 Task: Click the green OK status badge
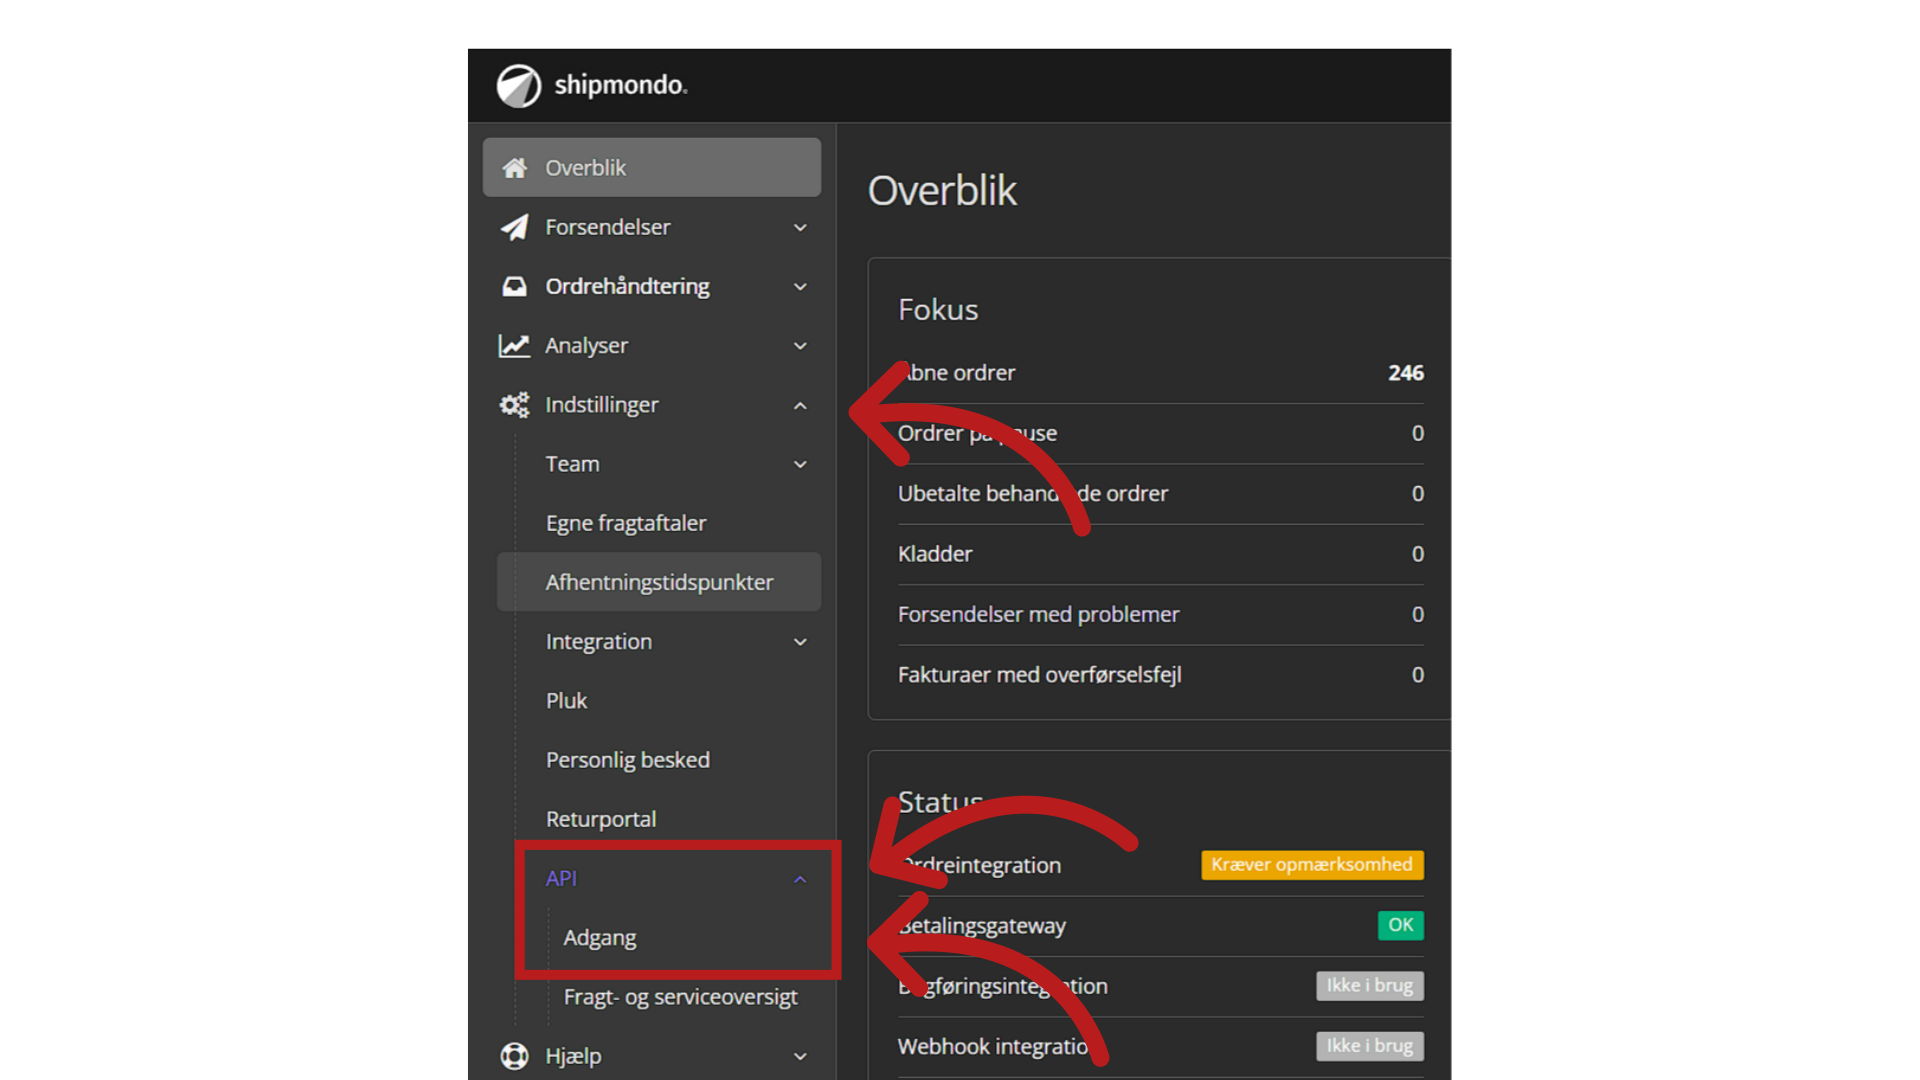click(1400, 925)
